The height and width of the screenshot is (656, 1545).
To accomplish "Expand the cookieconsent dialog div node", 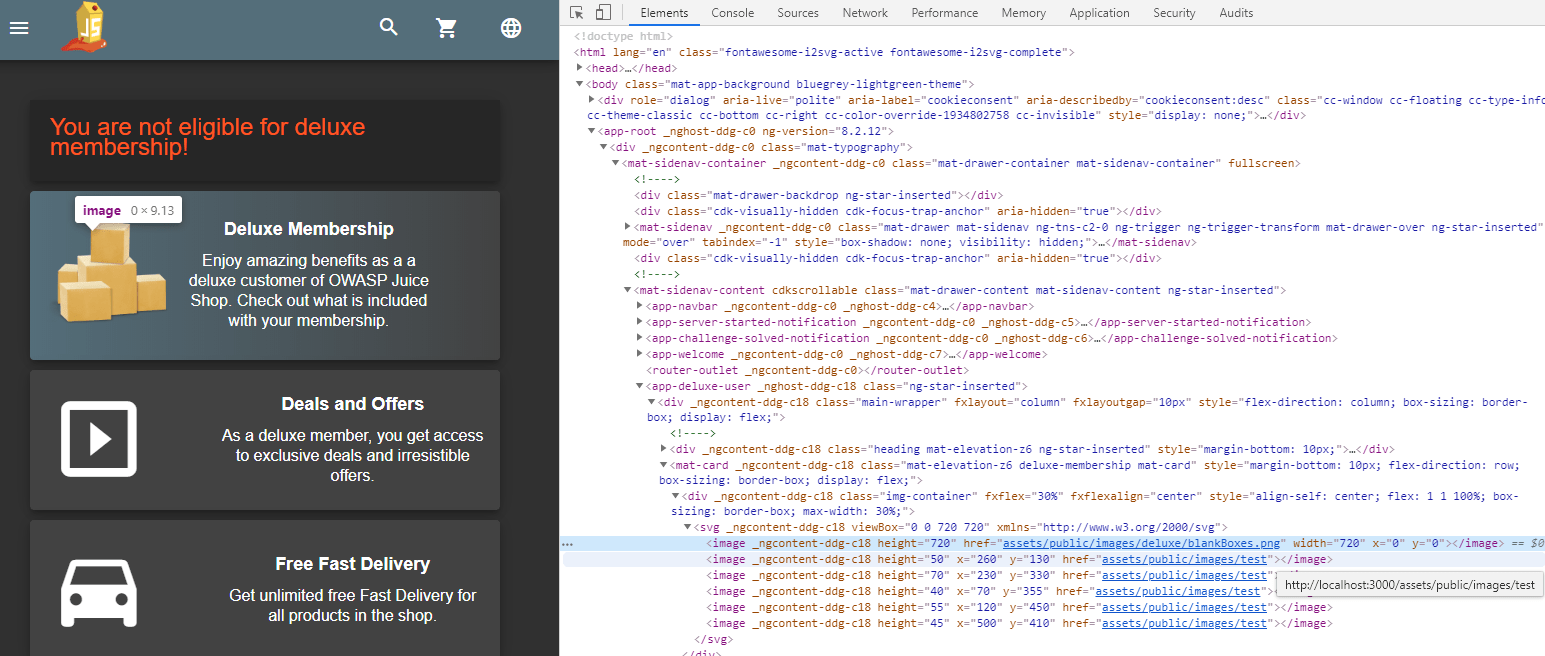I will [x=592, y=100].
